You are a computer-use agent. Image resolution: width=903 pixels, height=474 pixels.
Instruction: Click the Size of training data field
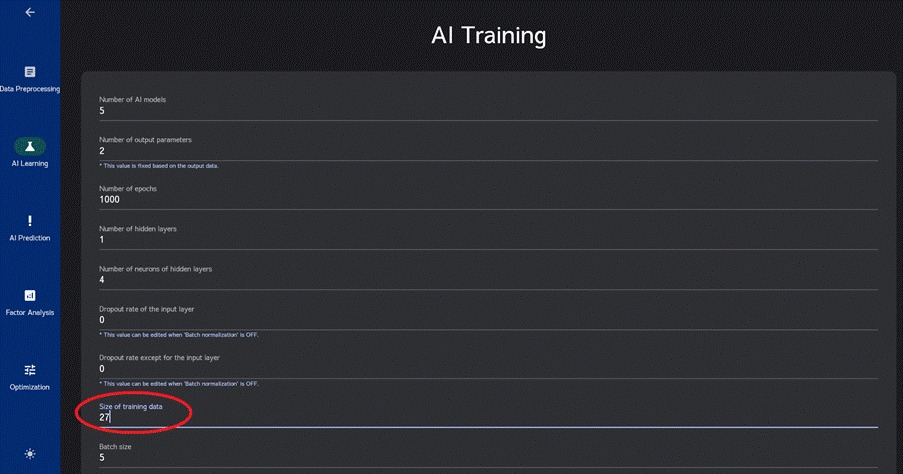click(488, 417)
